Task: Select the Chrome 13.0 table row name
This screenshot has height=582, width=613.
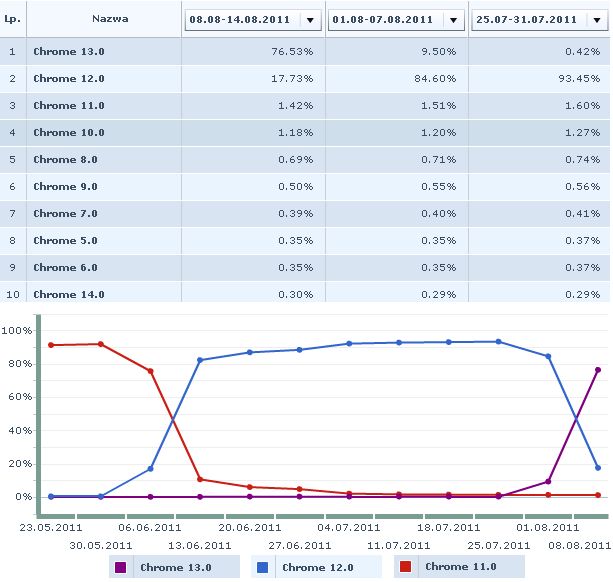Action: click(x=69, y=52)
